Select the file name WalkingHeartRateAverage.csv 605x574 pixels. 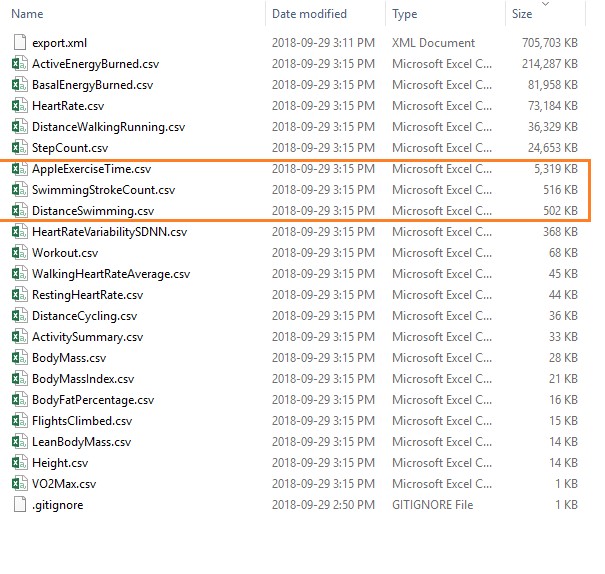pyautogui.click(x=111, y=274)
